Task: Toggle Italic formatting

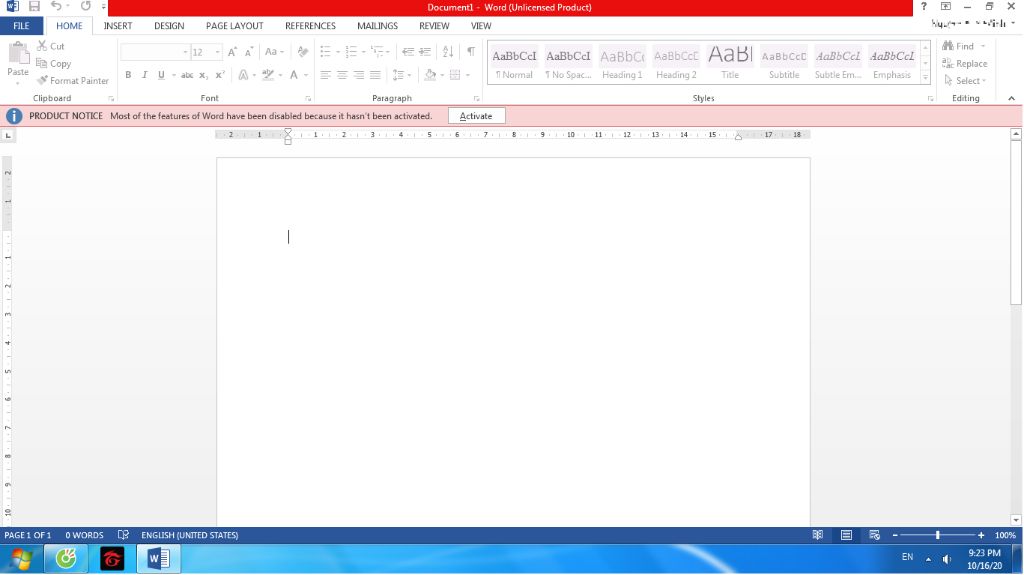Action: (x=144, y=75)
